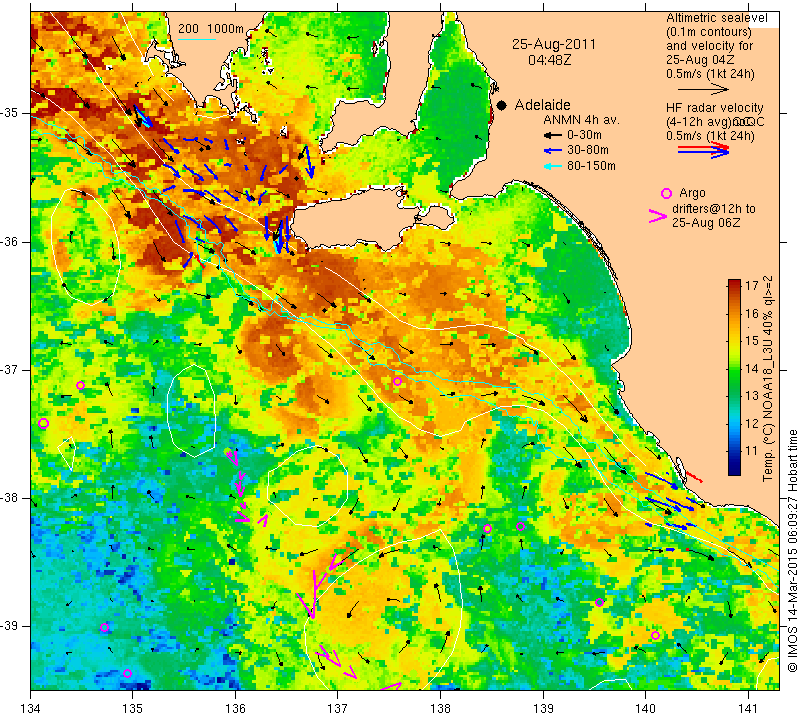Click the Temp. (°C) NOAA18_L3U vertical label
800x720 pixels.
click(x=768, y=379)
